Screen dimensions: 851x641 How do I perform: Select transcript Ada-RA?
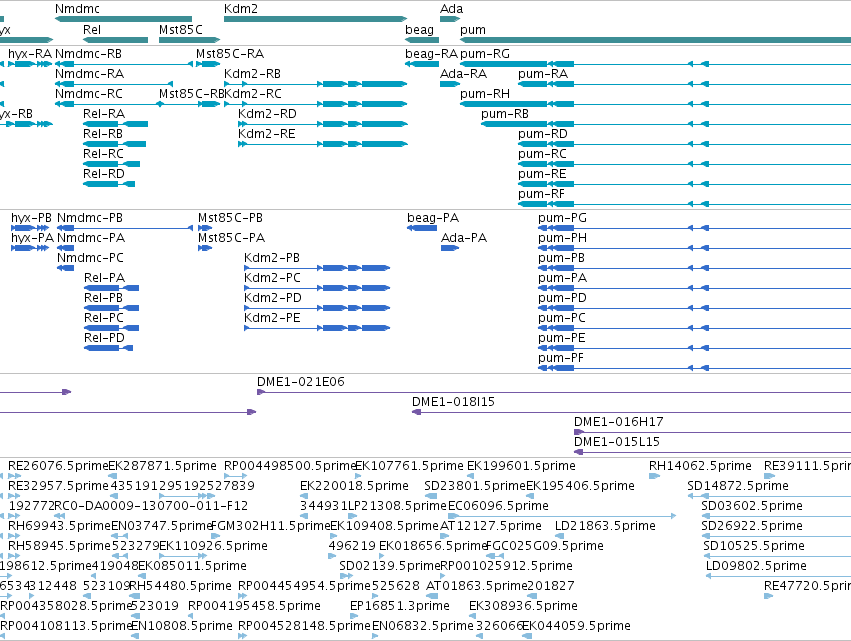coord(450,84)
